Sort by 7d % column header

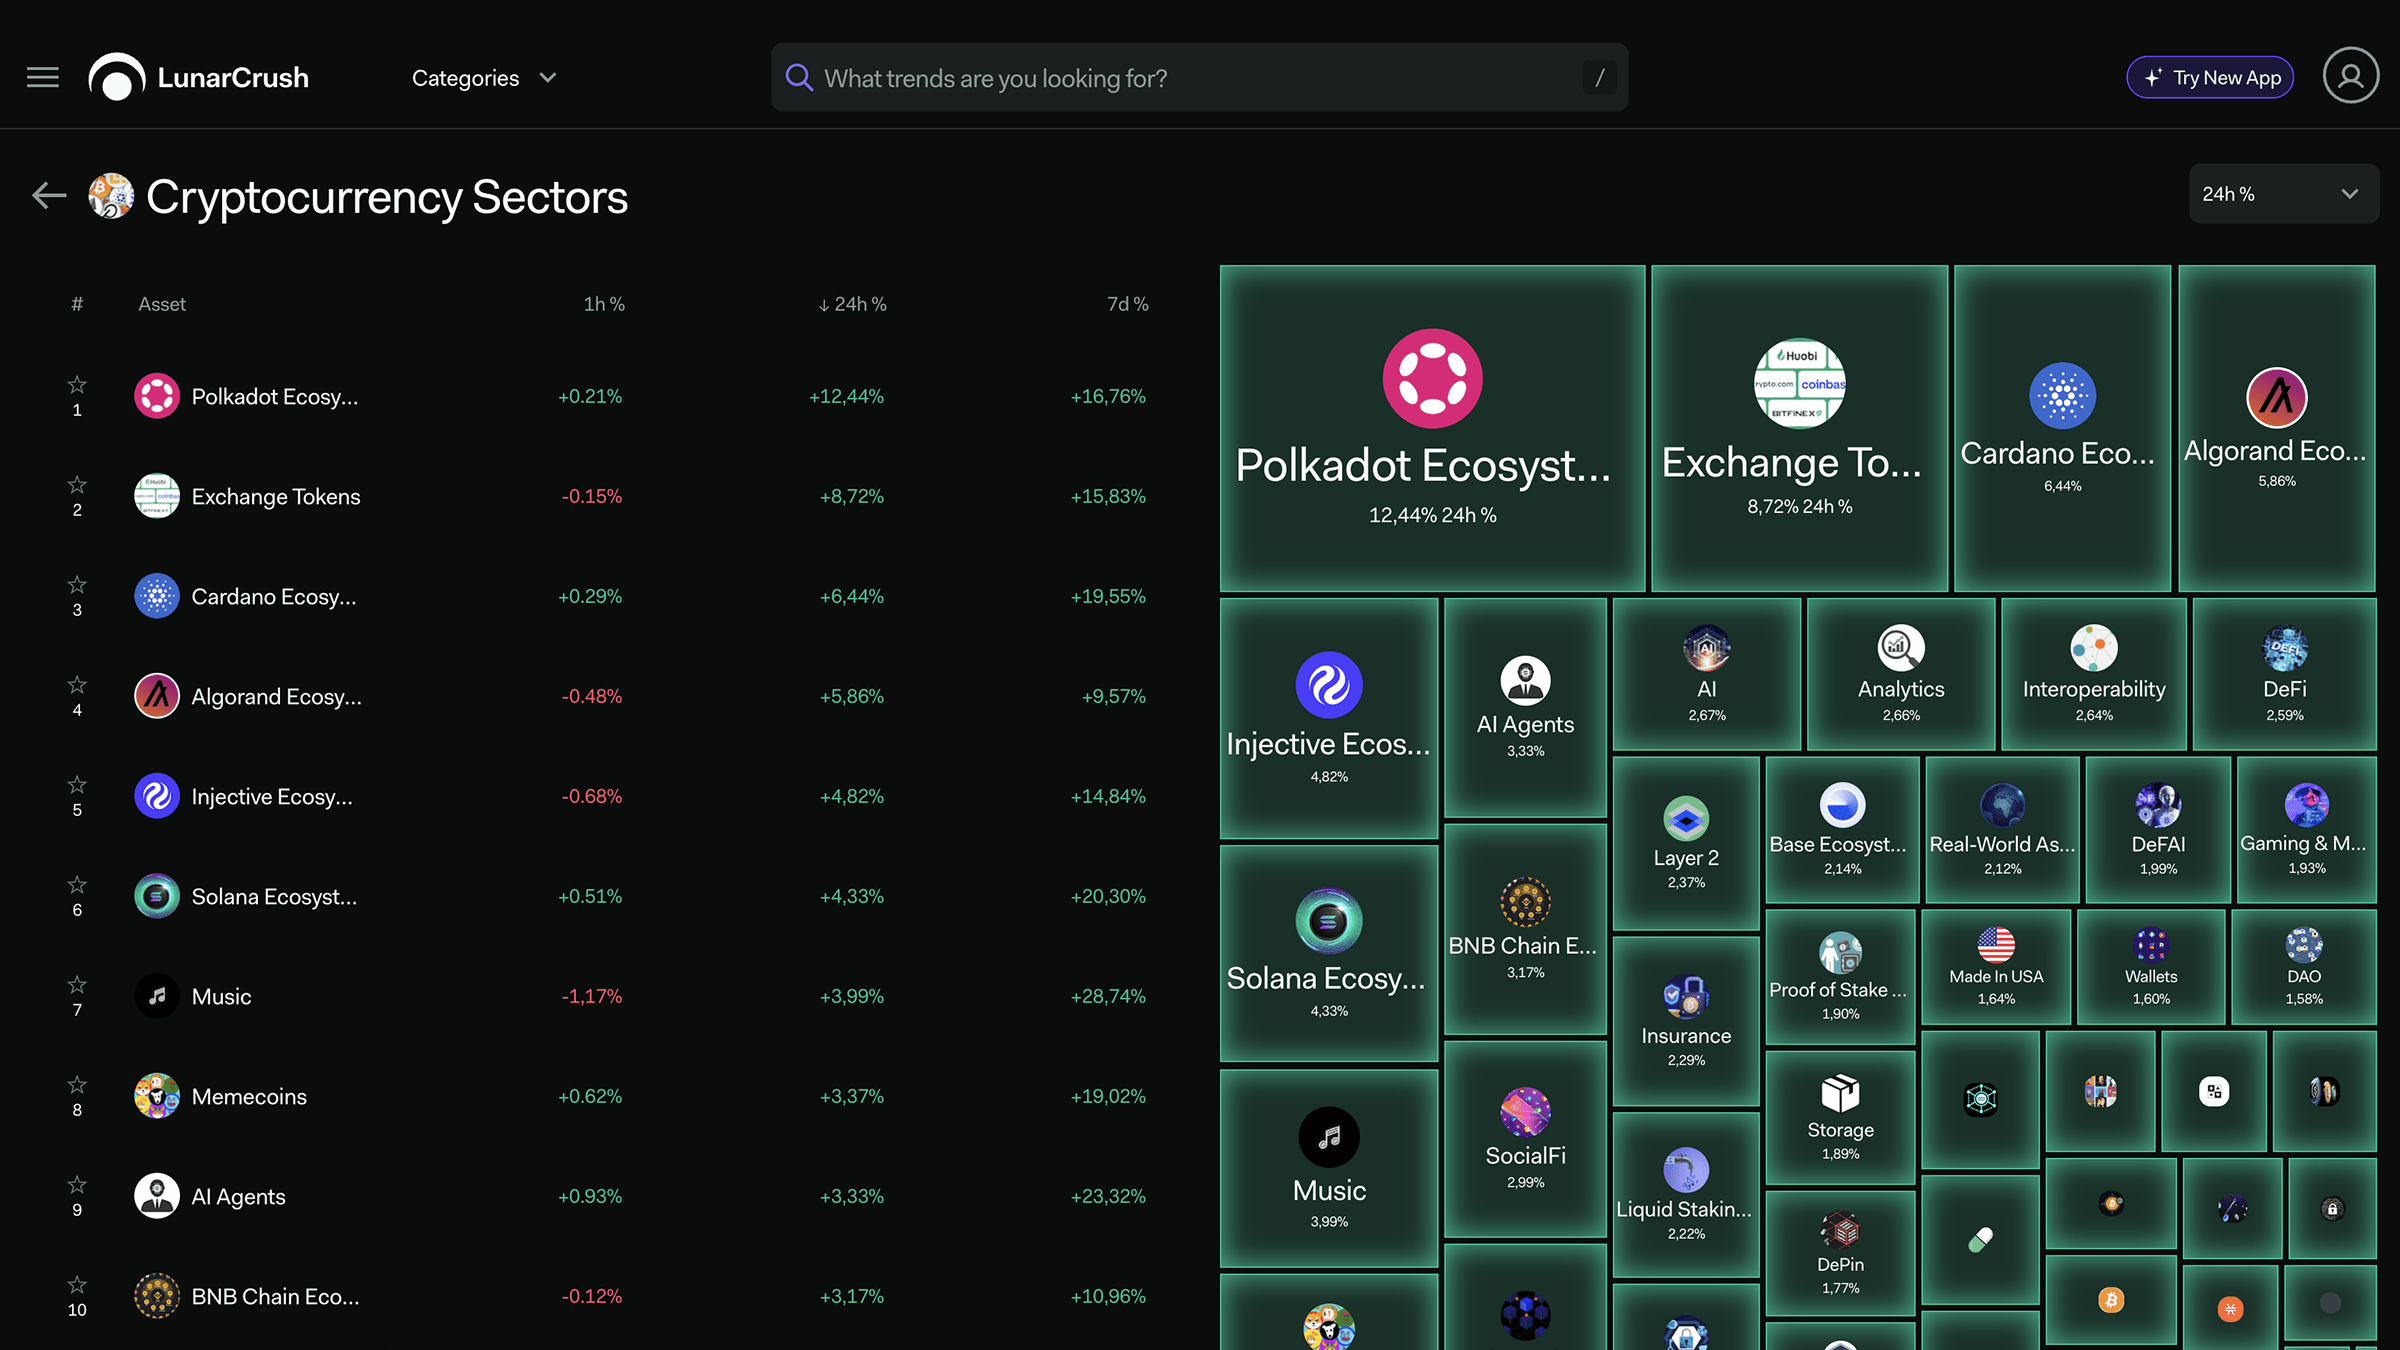(x=1127, y=304)
